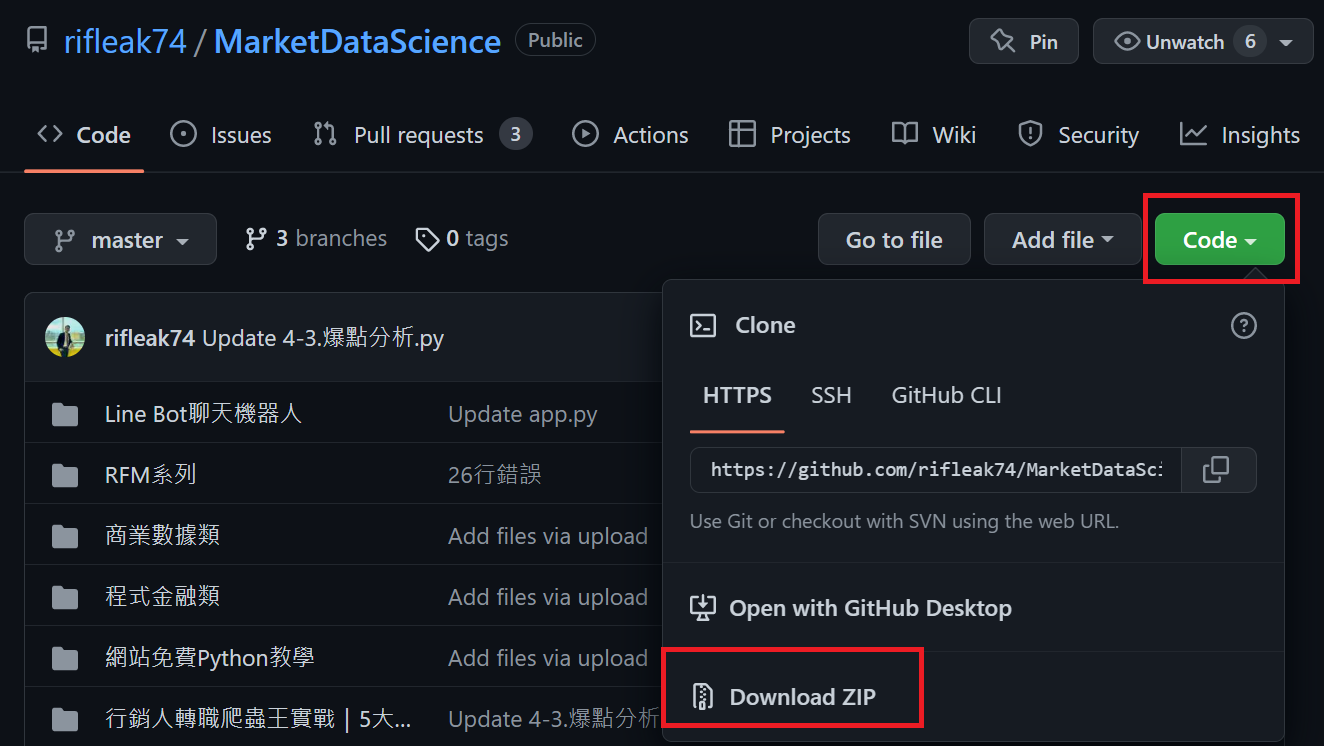
Task: Open the master branch selector dropdown
Action: coord(120,239)
